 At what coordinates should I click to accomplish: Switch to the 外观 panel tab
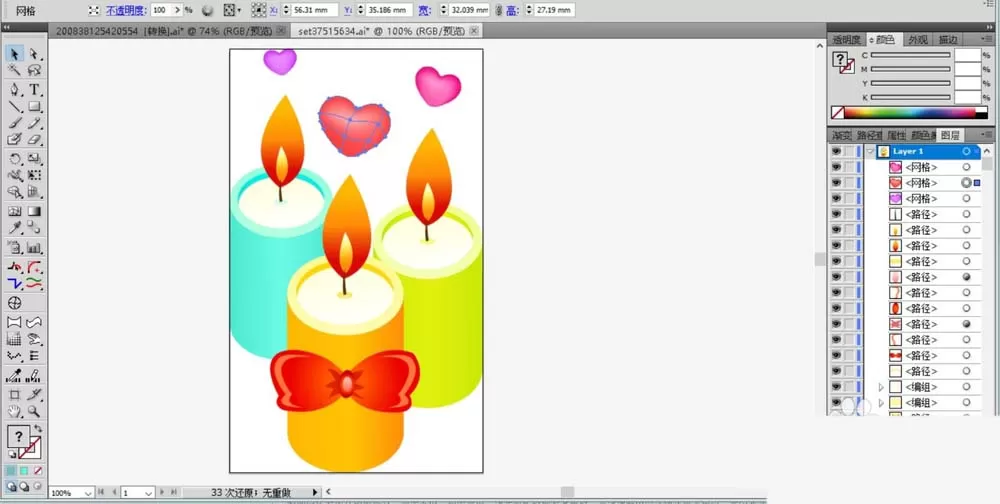[918, 40]
